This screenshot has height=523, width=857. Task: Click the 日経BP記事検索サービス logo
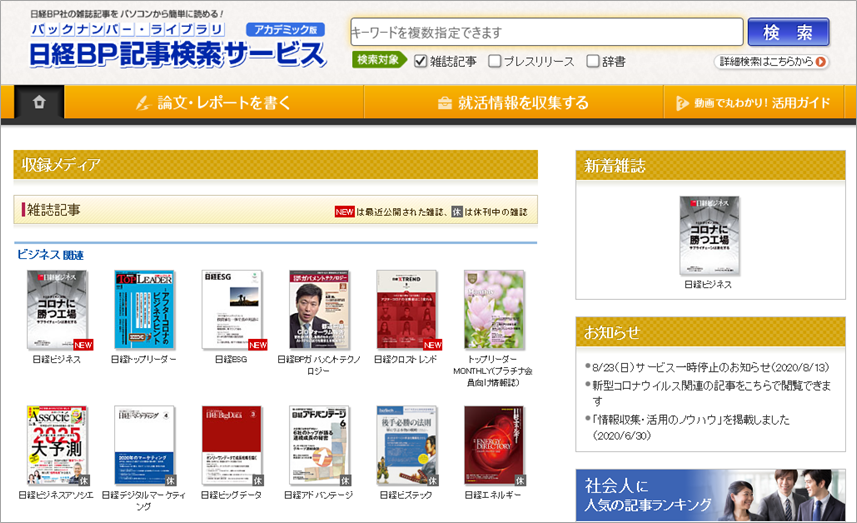pos(178,54)
